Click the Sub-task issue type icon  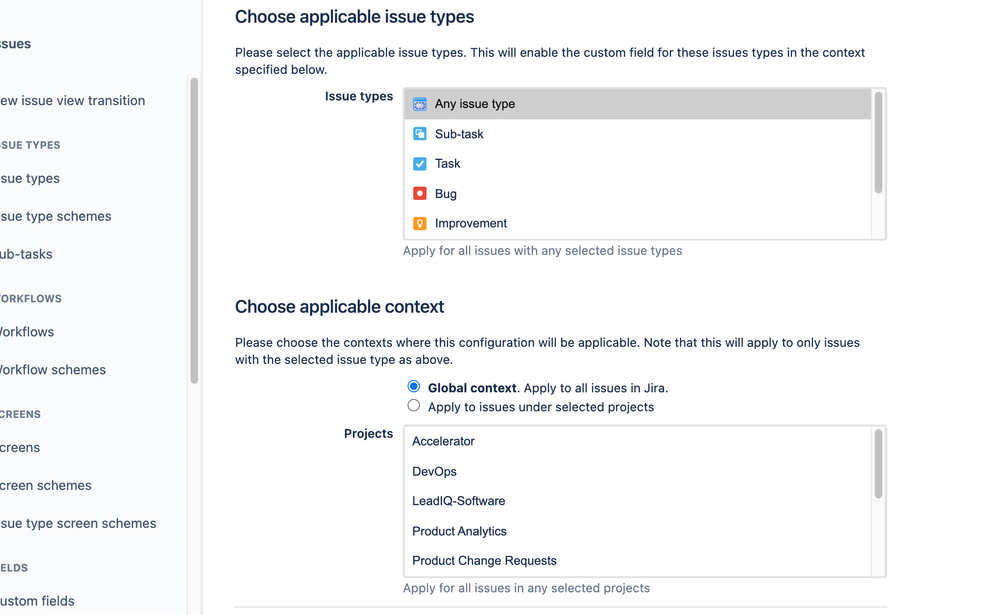tap(420, 134)
